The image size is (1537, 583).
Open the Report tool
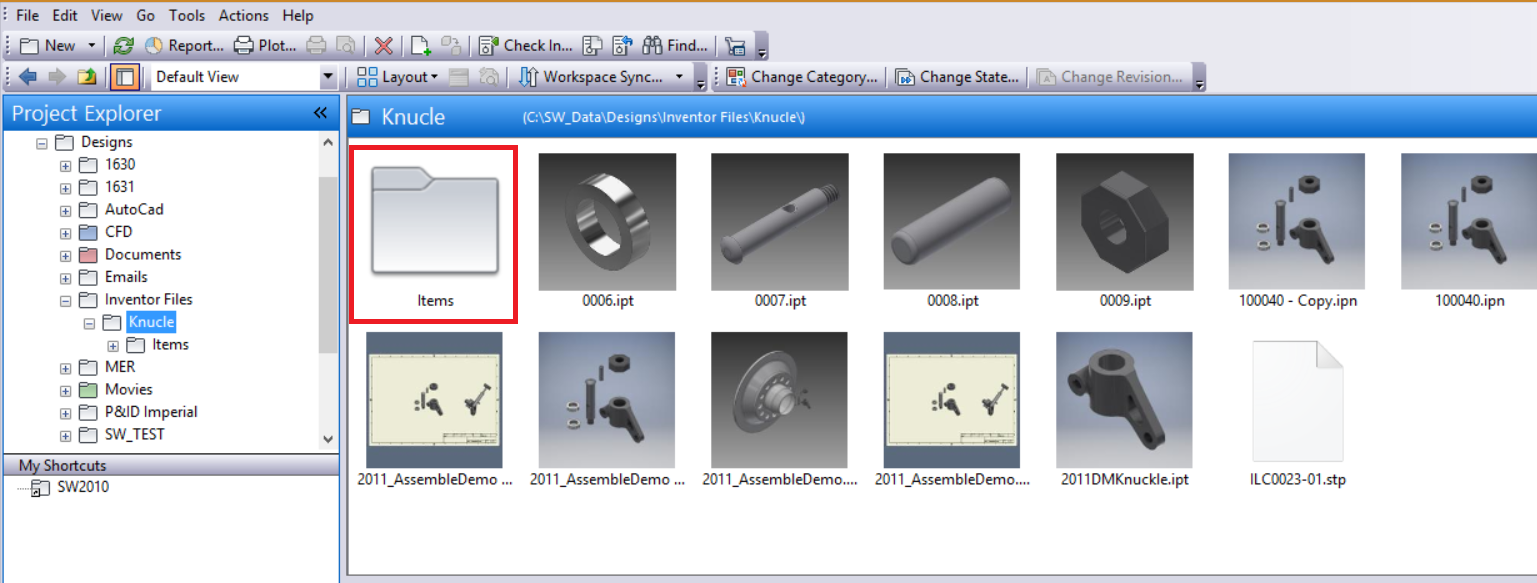185,45
